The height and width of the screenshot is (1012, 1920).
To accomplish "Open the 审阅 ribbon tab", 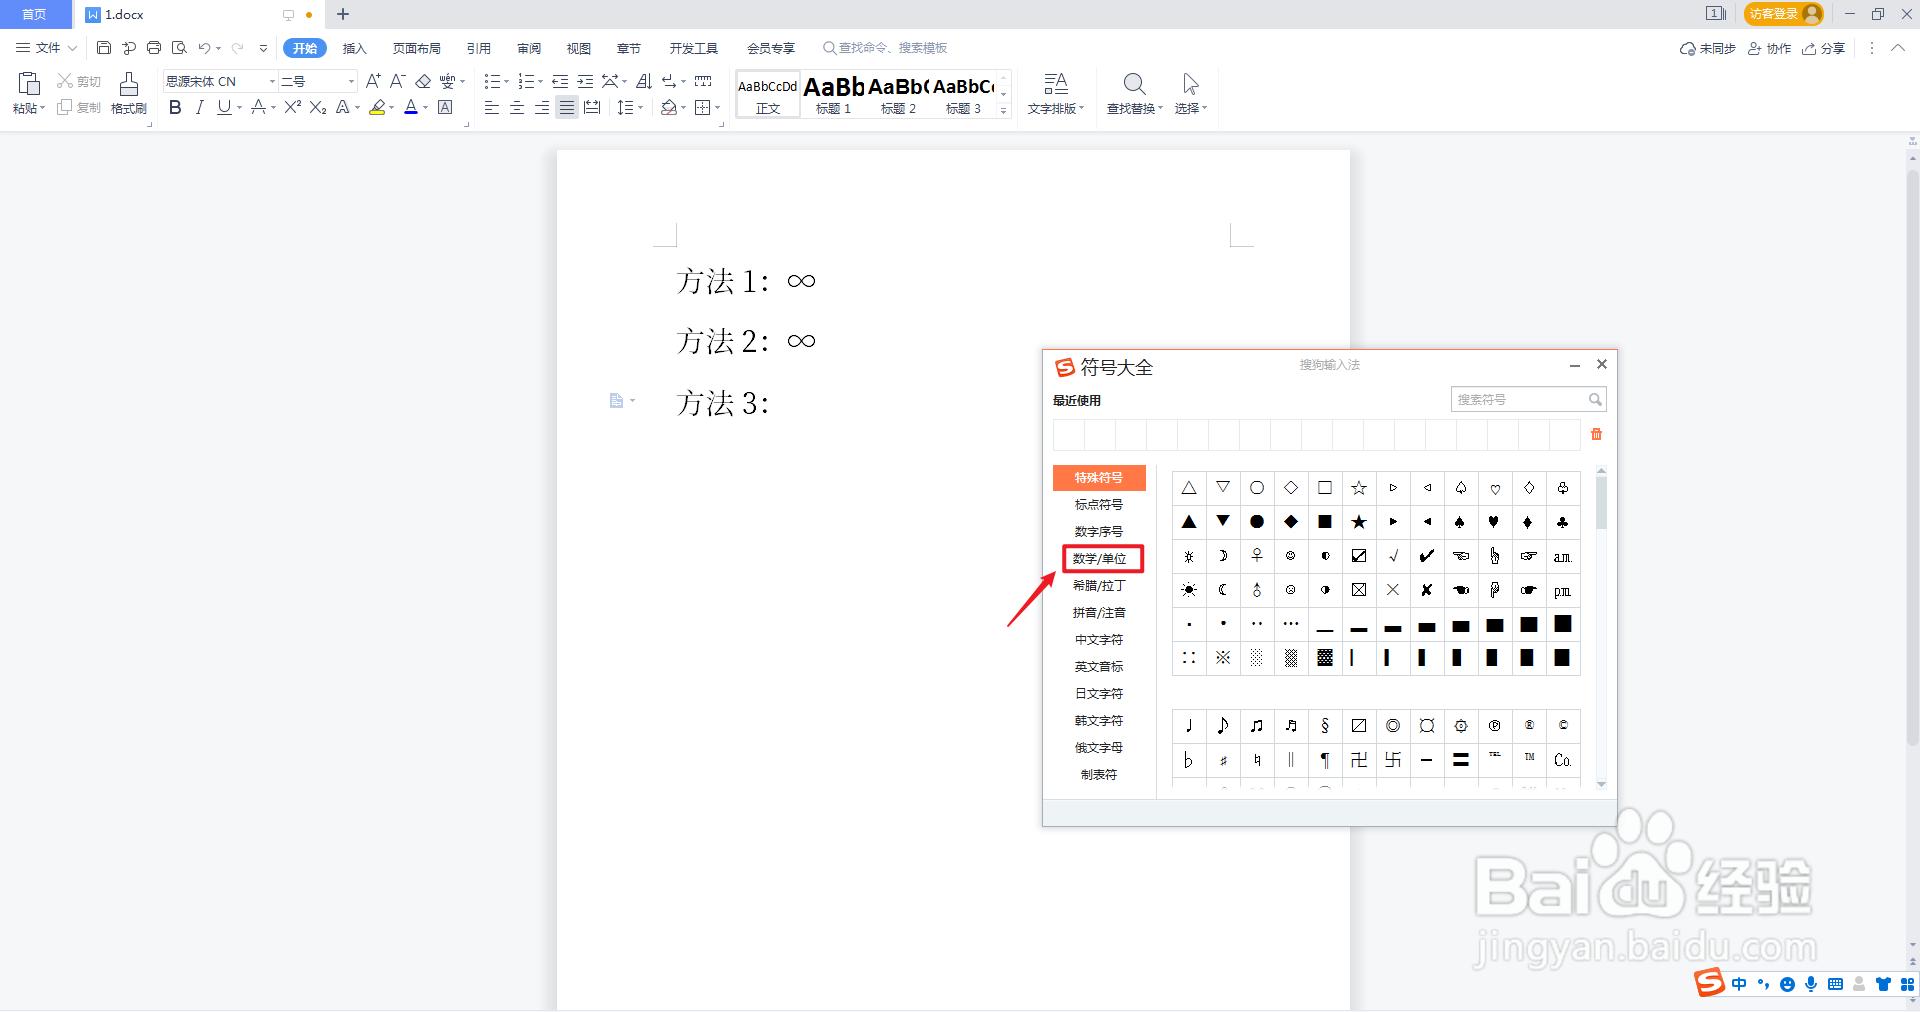I will (528, 48).
